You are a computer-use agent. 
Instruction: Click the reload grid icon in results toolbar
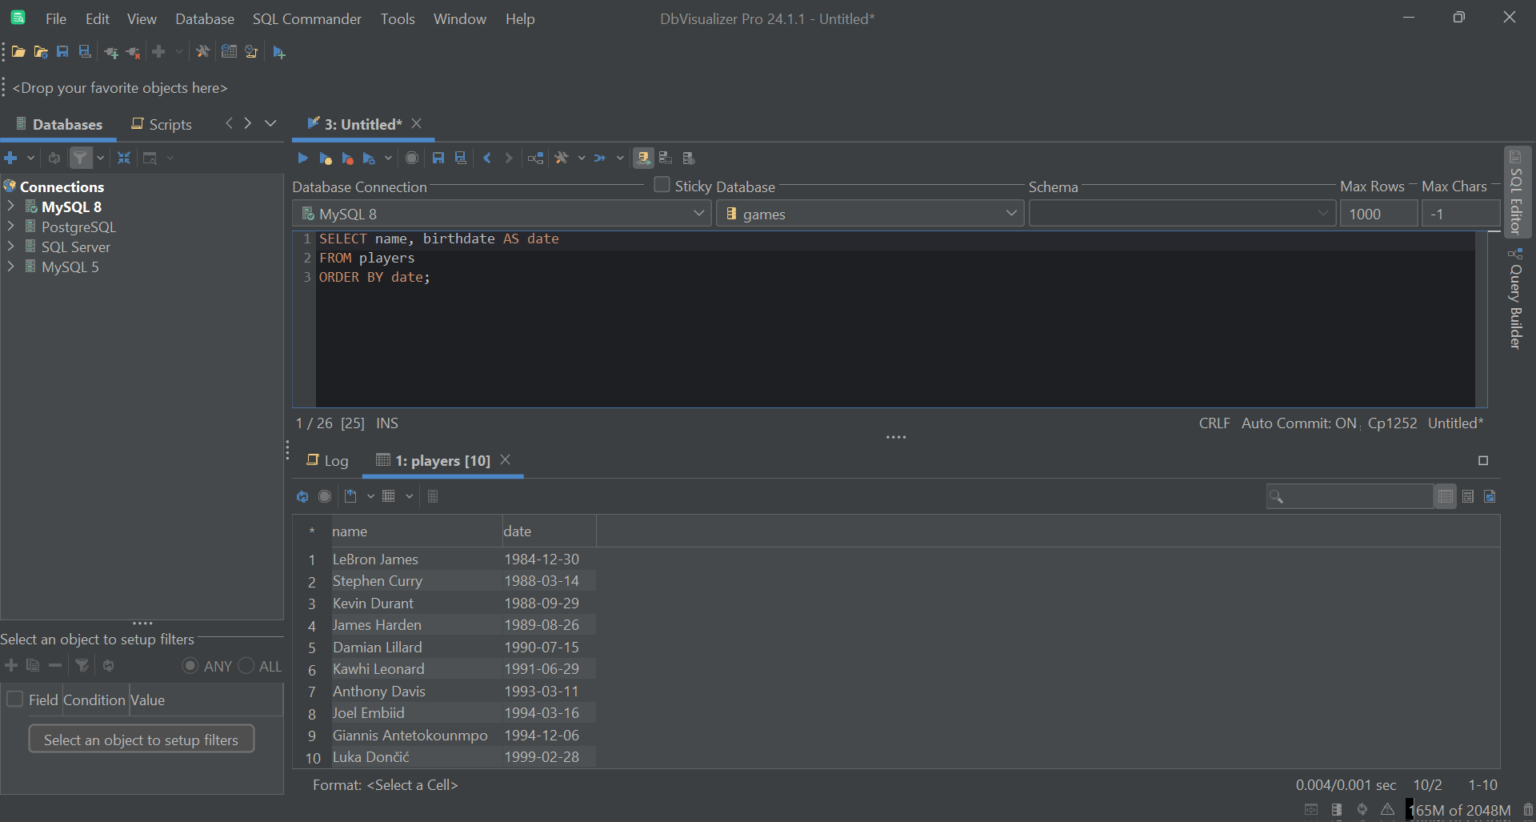[302, 496]
